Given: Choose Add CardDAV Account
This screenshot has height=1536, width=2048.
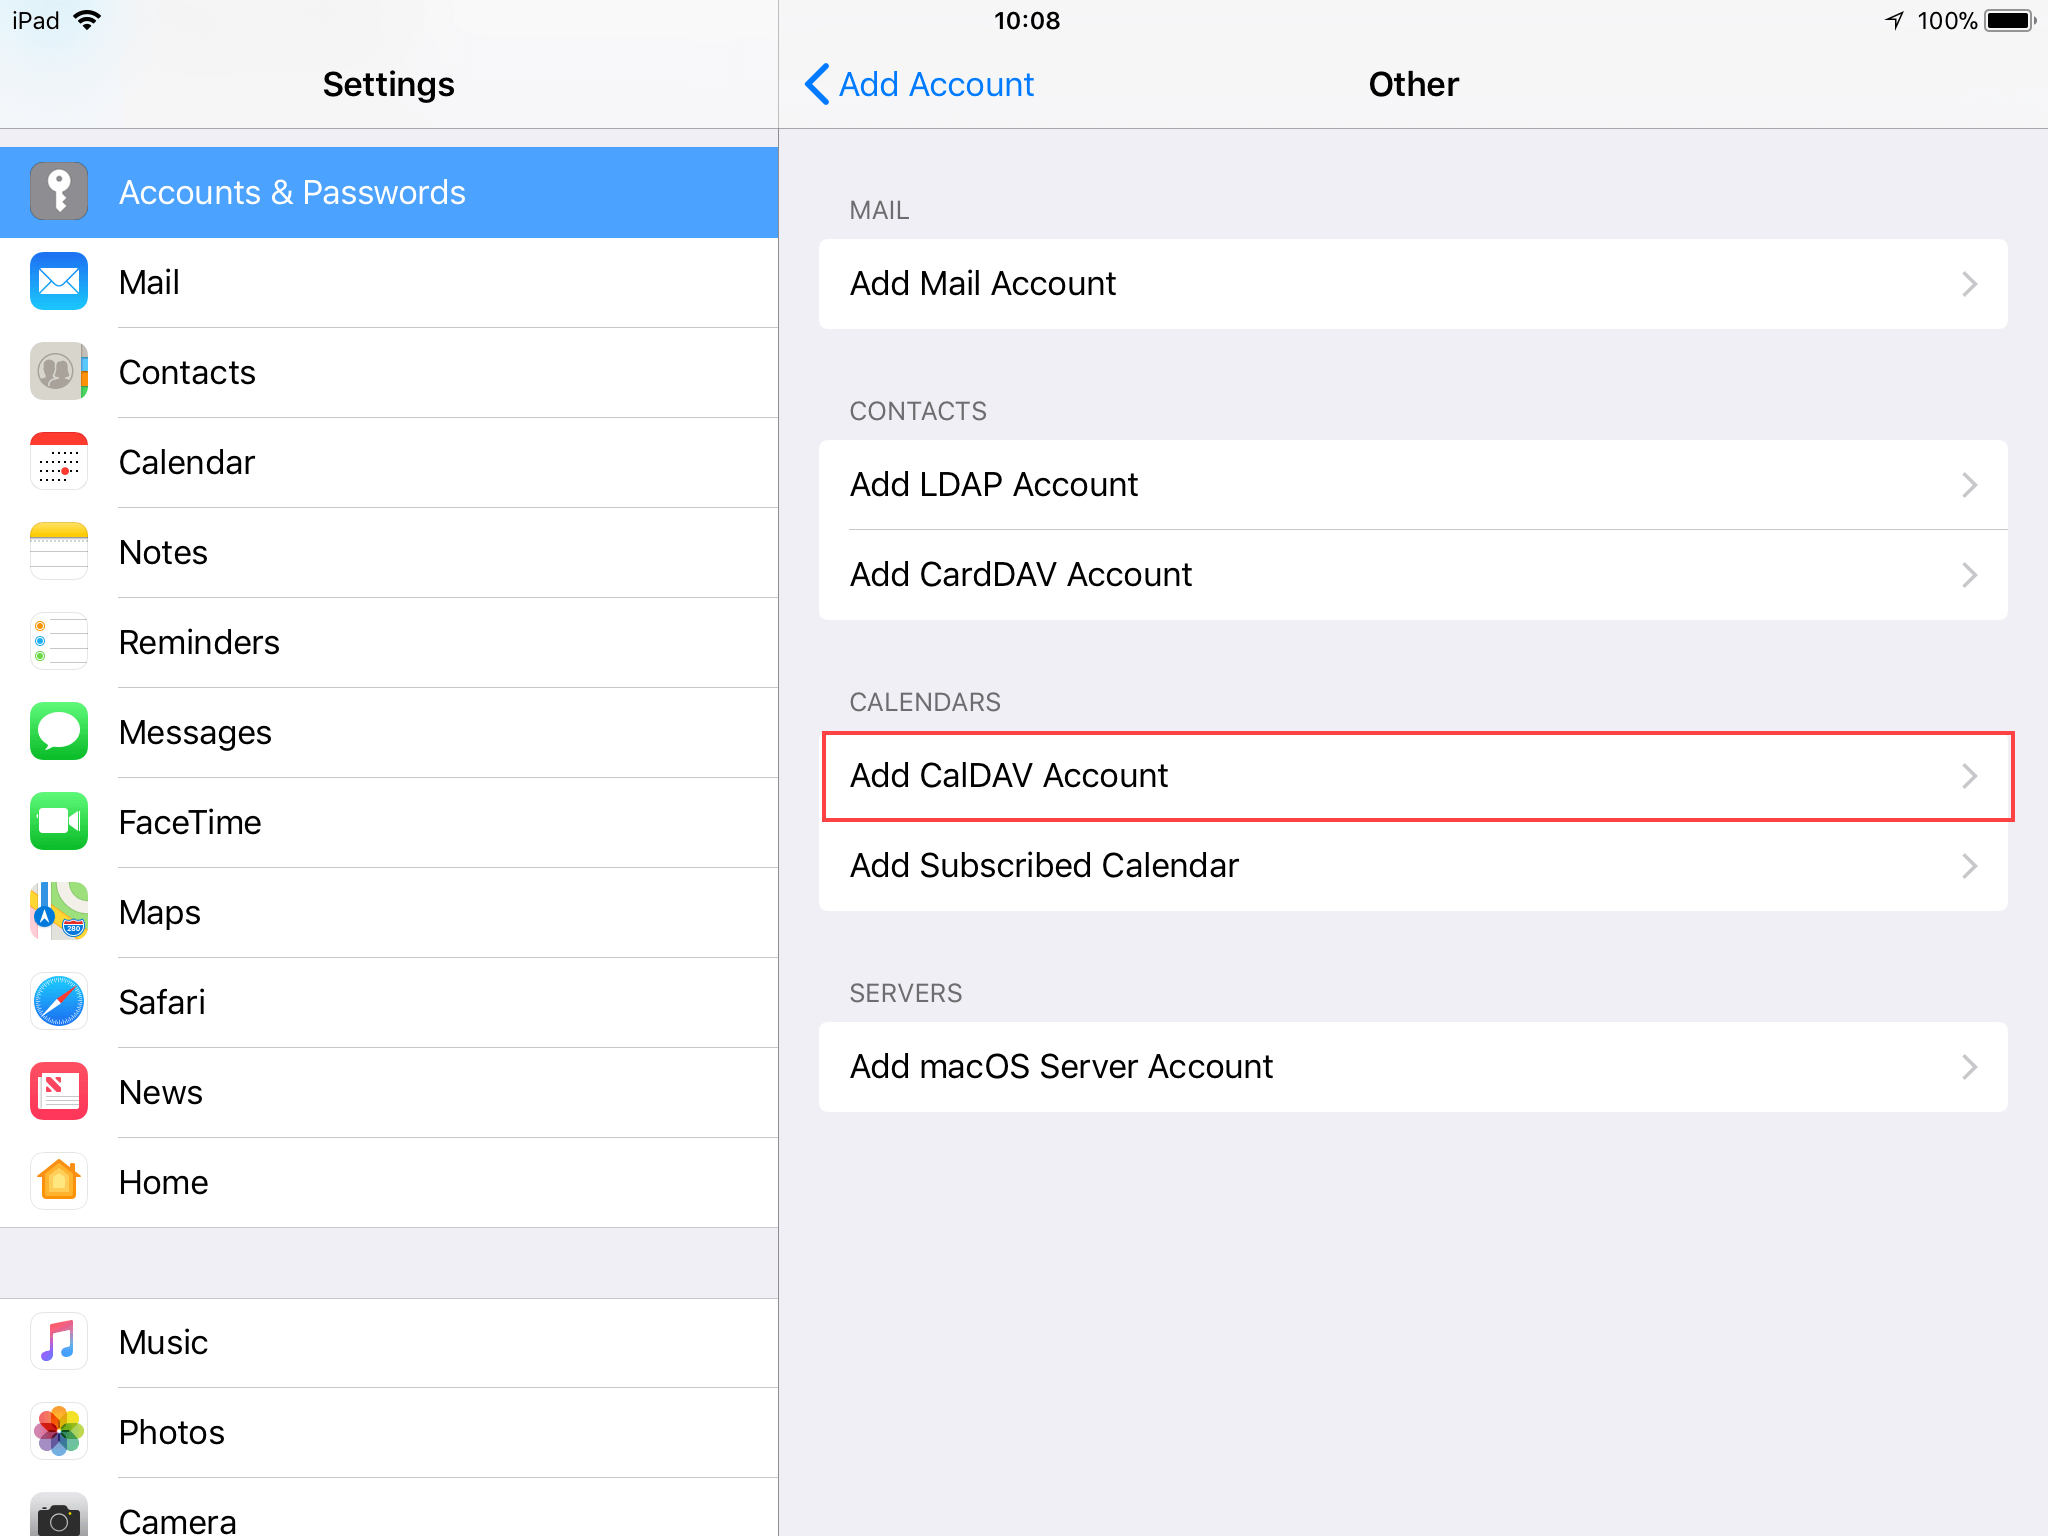Looking at the screenshot, I should 1413,575.
